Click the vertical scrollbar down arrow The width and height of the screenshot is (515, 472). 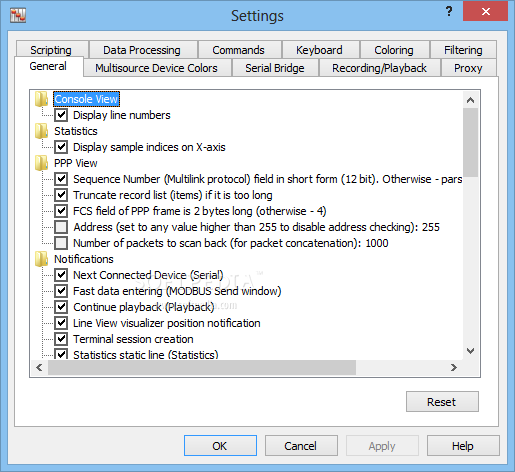[470, 351]
